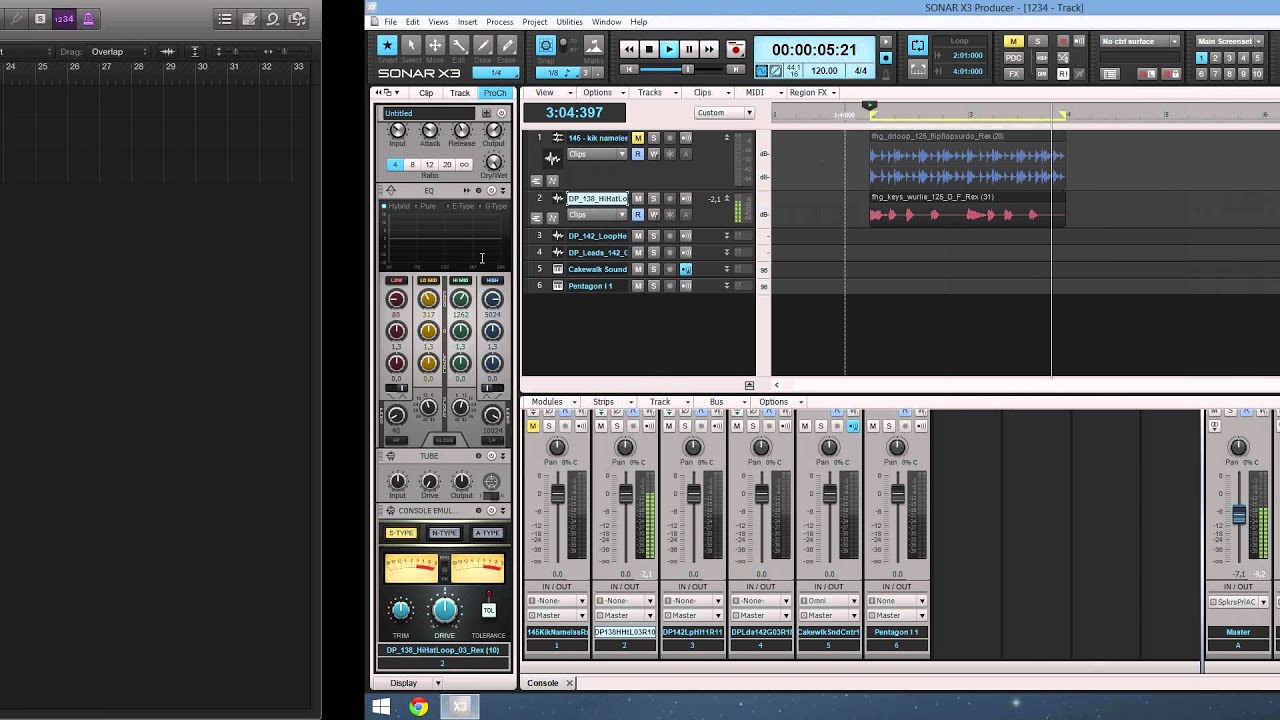
Task: Click the console emulator DRIVE knob
Action: (x=445, y=609)
